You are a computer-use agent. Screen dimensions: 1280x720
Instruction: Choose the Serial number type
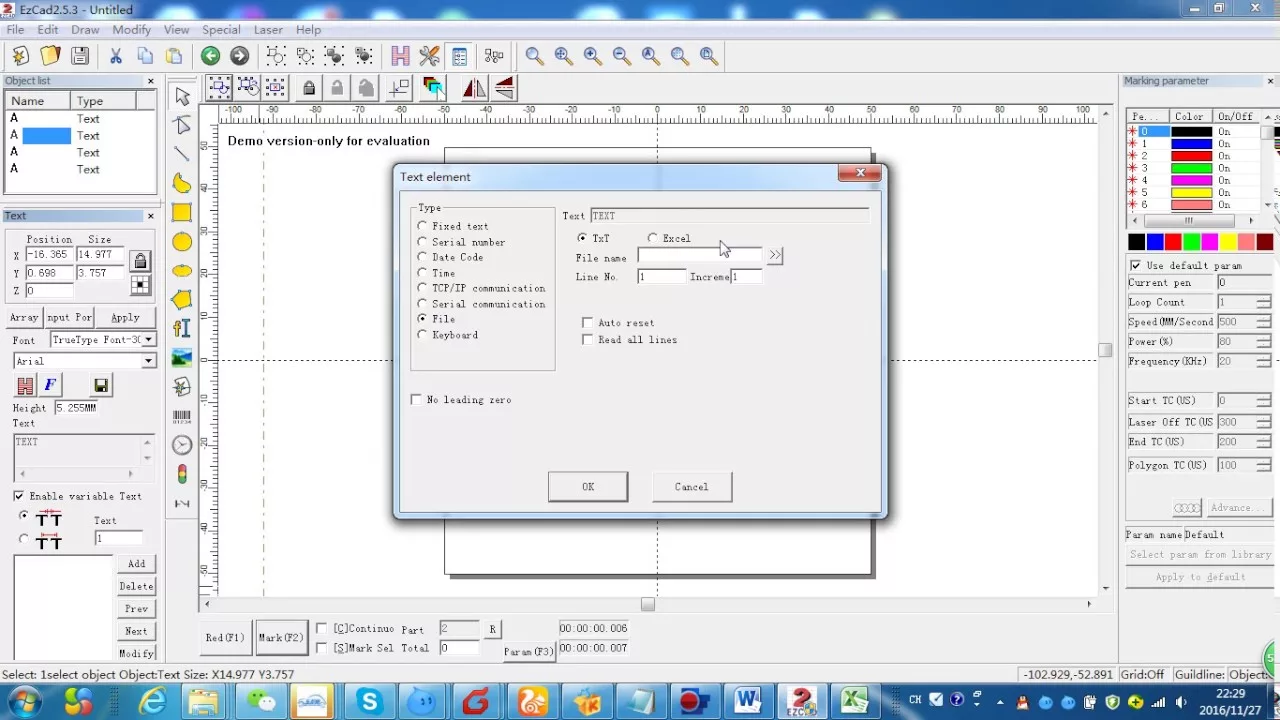pyautogui.click(x=423, y=242)
